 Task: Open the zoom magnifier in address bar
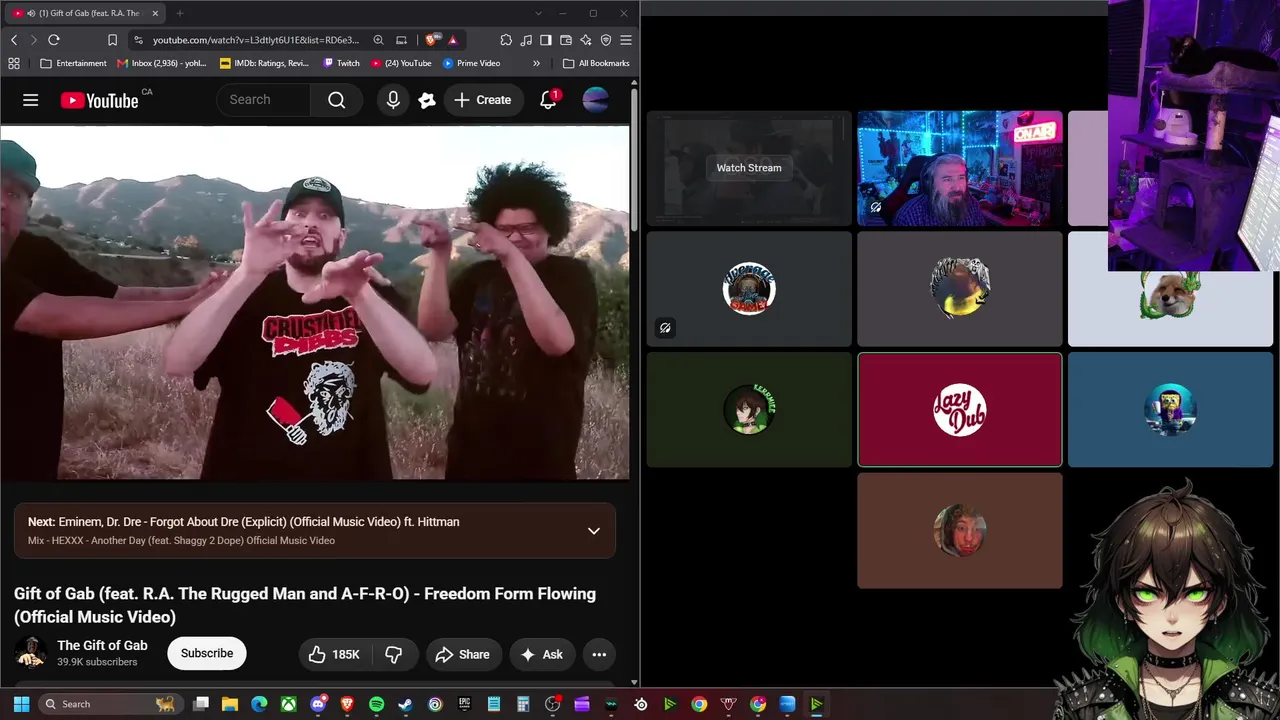click(x=379, y=40)
